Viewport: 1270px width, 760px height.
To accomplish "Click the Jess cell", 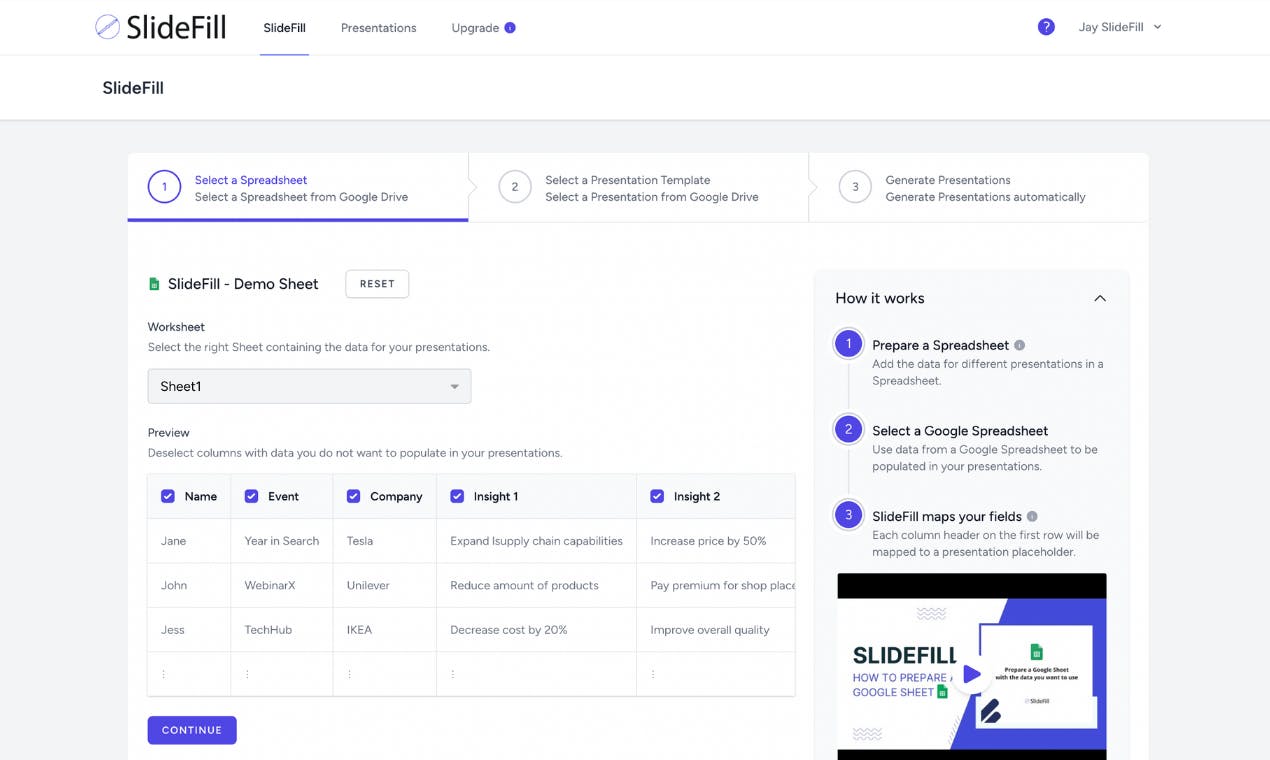I will (x=189, y=630).
